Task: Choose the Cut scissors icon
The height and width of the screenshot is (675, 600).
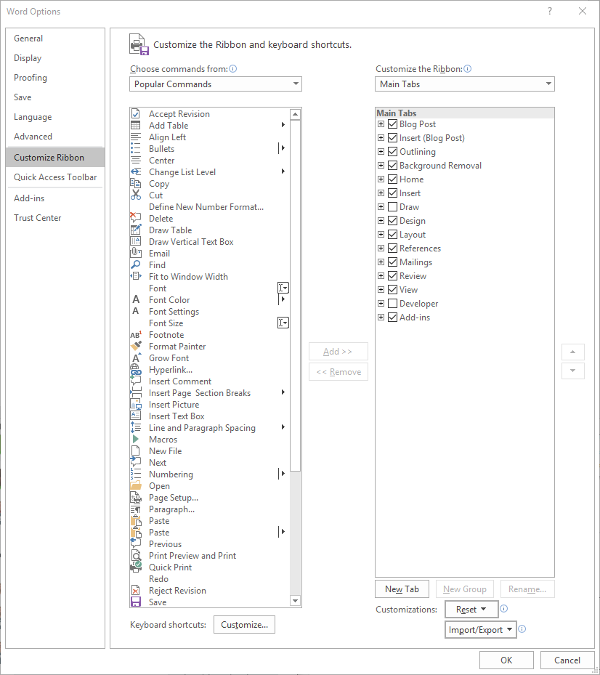Action: coord(136,195)
